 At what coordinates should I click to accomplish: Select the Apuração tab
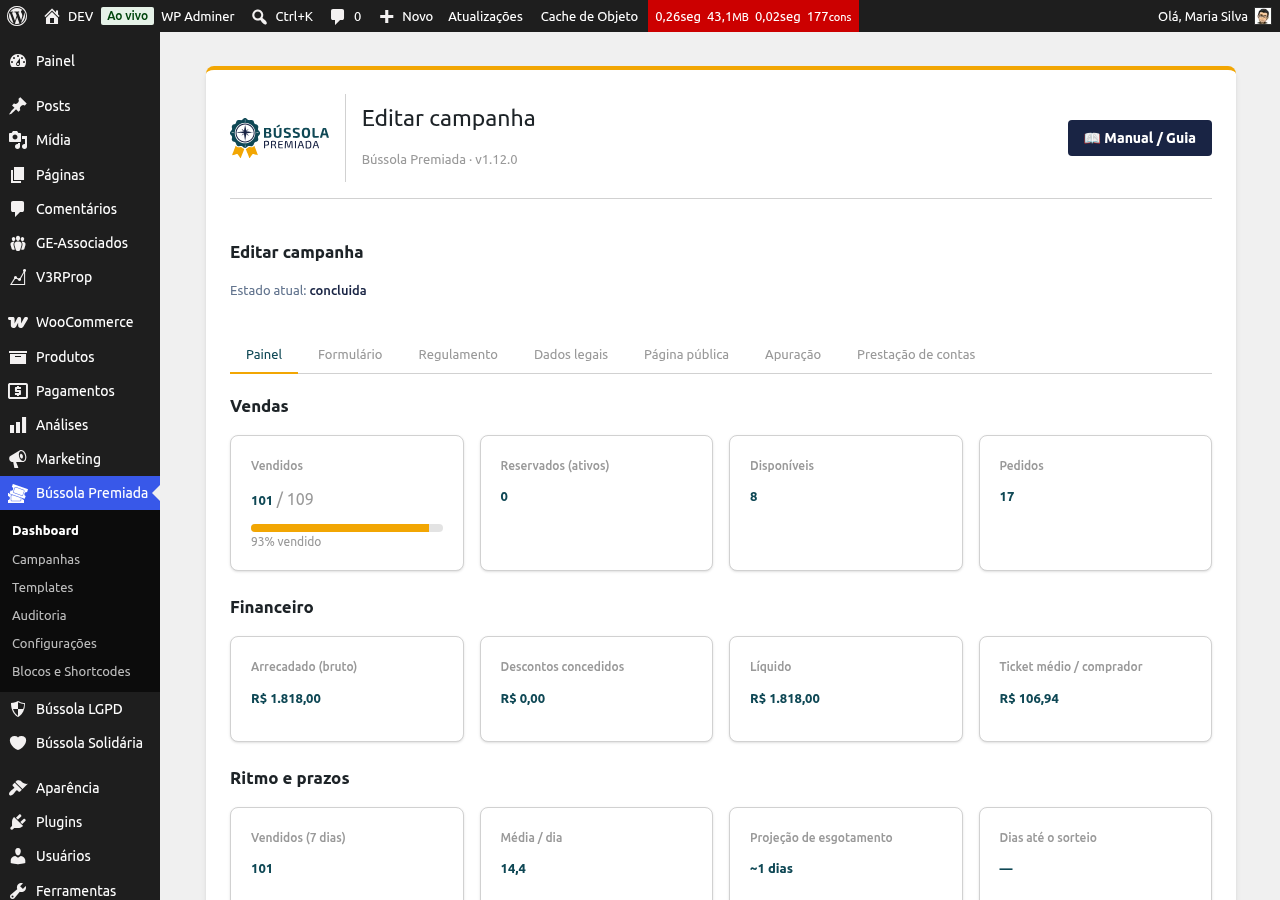coord(793,355)
